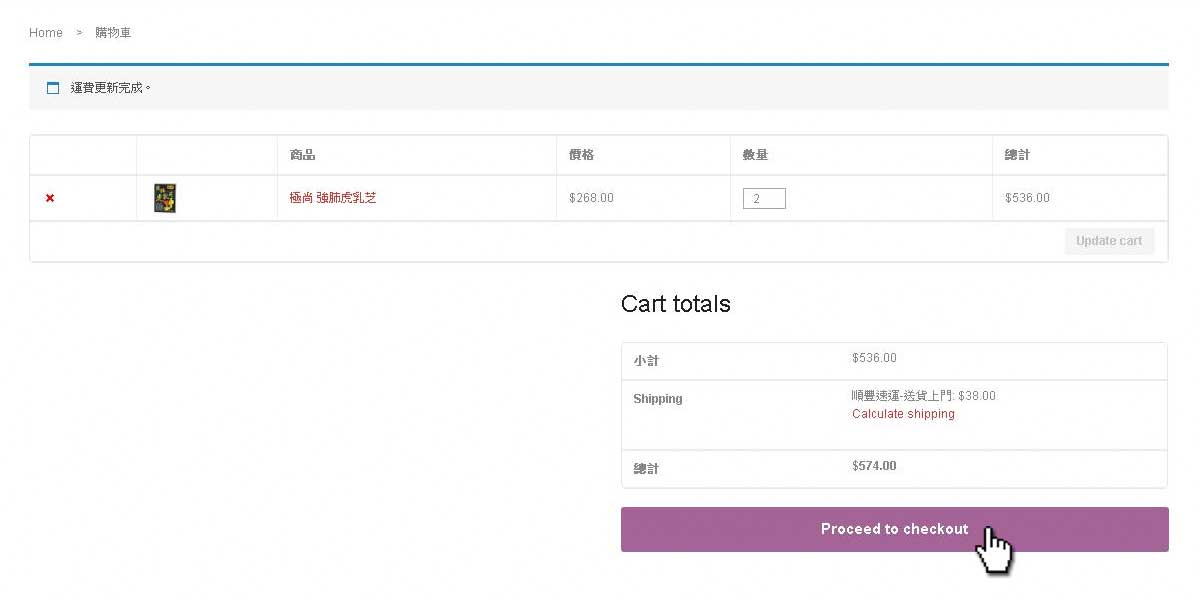The image size is (1200, 600).
Task: Click the $574.00 order total
Action: click(x=874, y=466)
